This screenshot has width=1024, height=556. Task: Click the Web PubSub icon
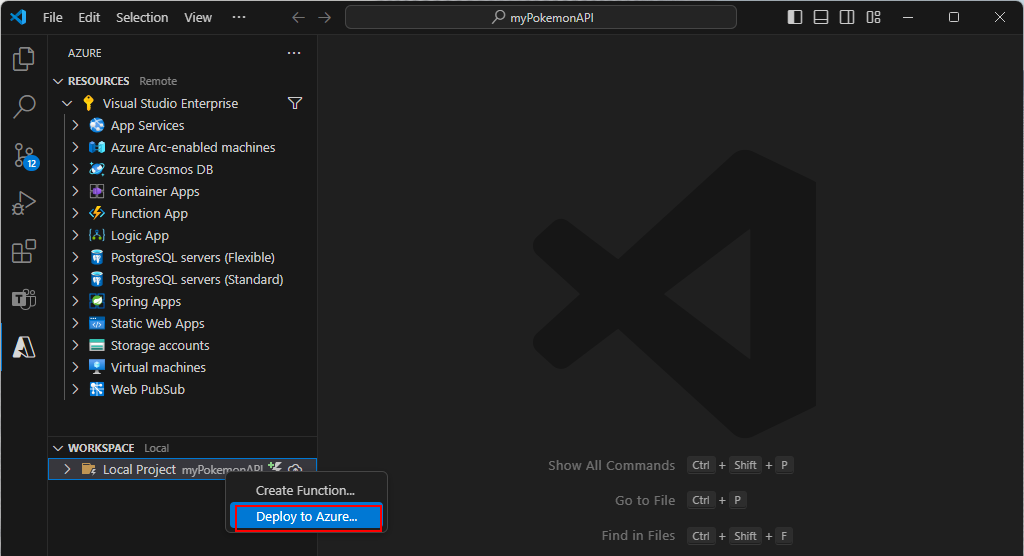point(97,389)
